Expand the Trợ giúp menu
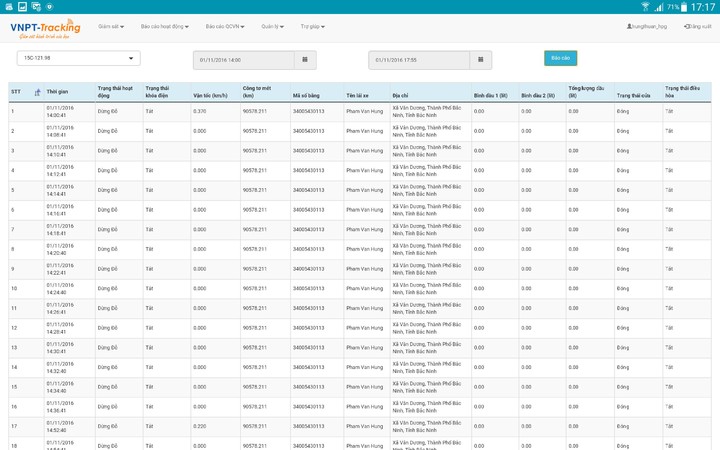Image resolution: width=720 pixels, height=450 pixels. coord(312,27)
